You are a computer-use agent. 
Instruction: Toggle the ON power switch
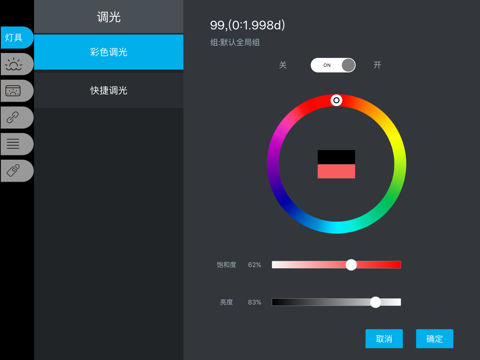click(333, 65)
